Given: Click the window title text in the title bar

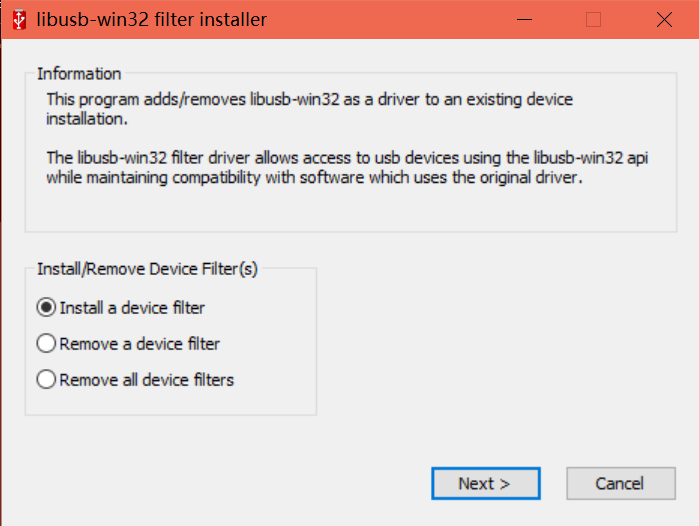Looking at the screenshot, I should (x=152, y=19).
